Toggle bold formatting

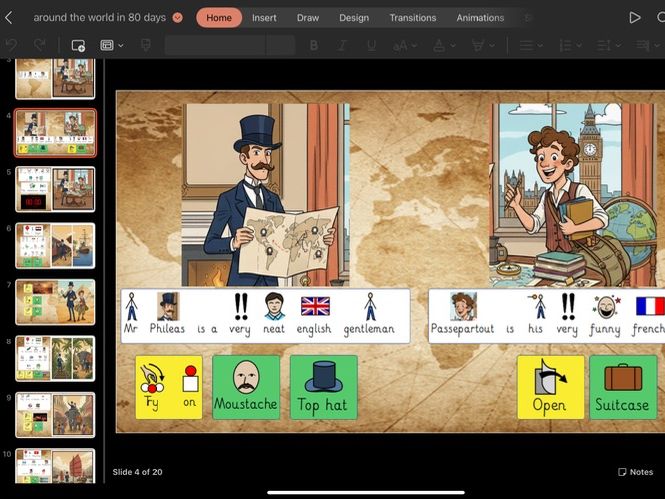pyautogui.click(x=314, y=45)
